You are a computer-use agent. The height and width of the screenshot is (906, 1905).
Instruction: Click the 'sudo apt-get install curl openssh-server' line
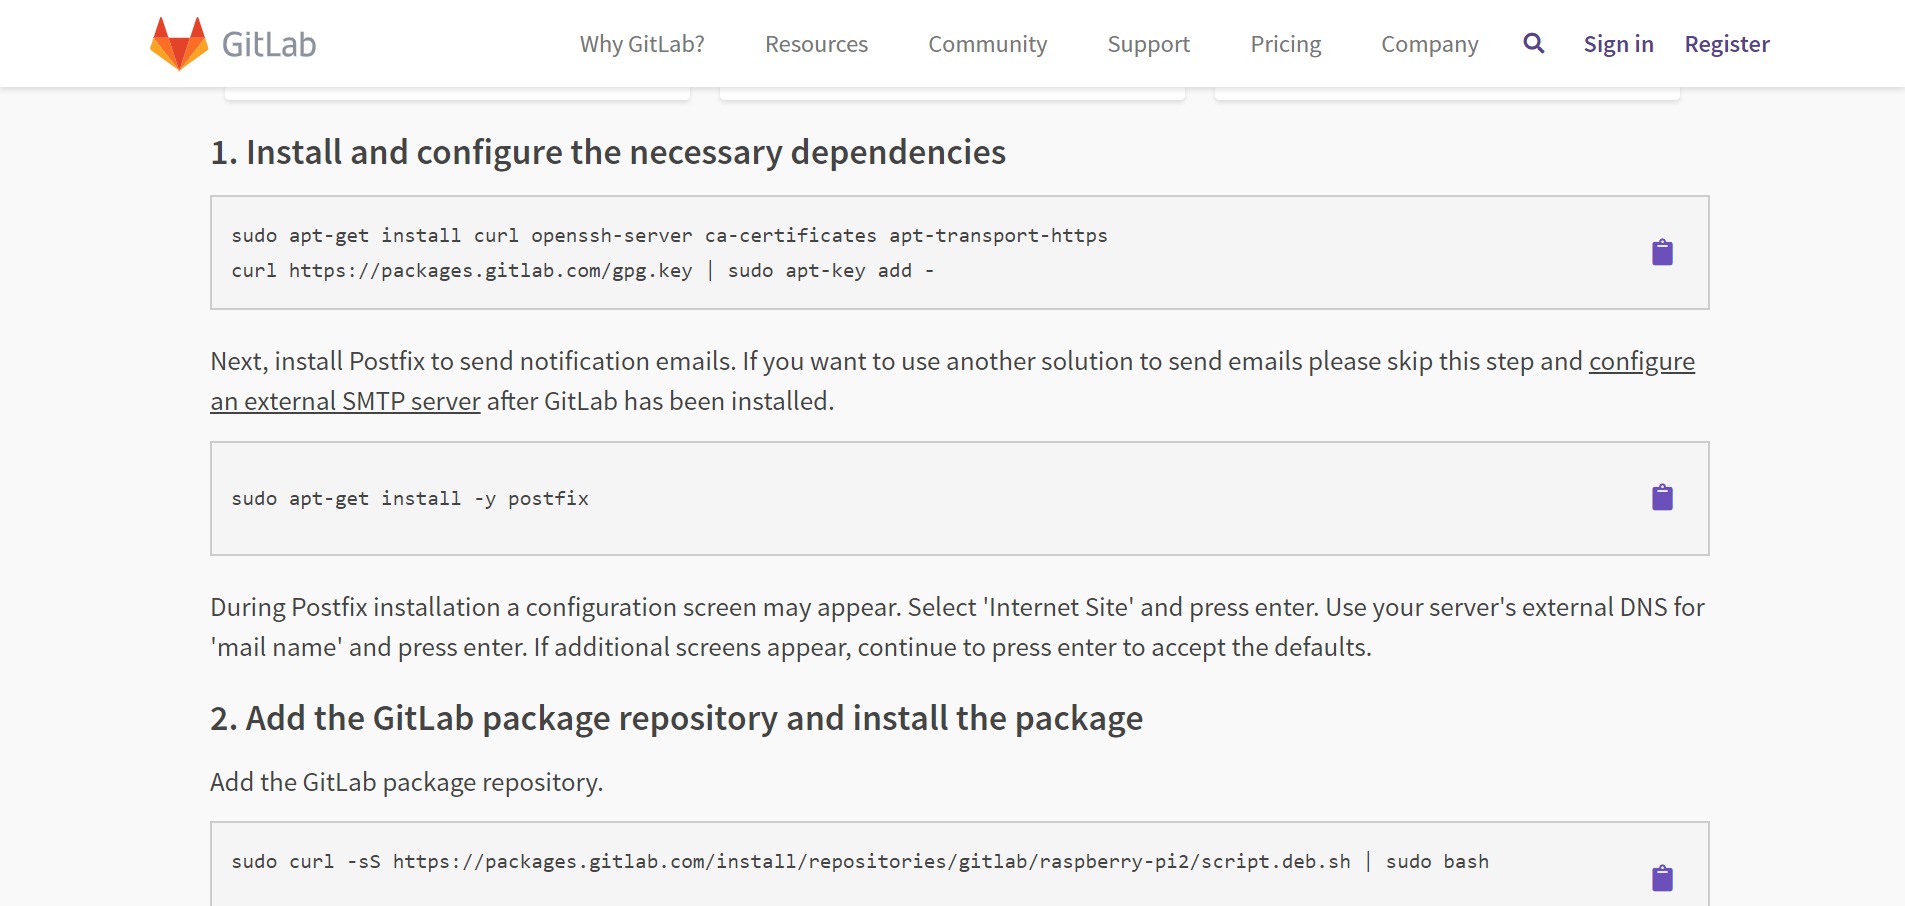pos(669,236)
